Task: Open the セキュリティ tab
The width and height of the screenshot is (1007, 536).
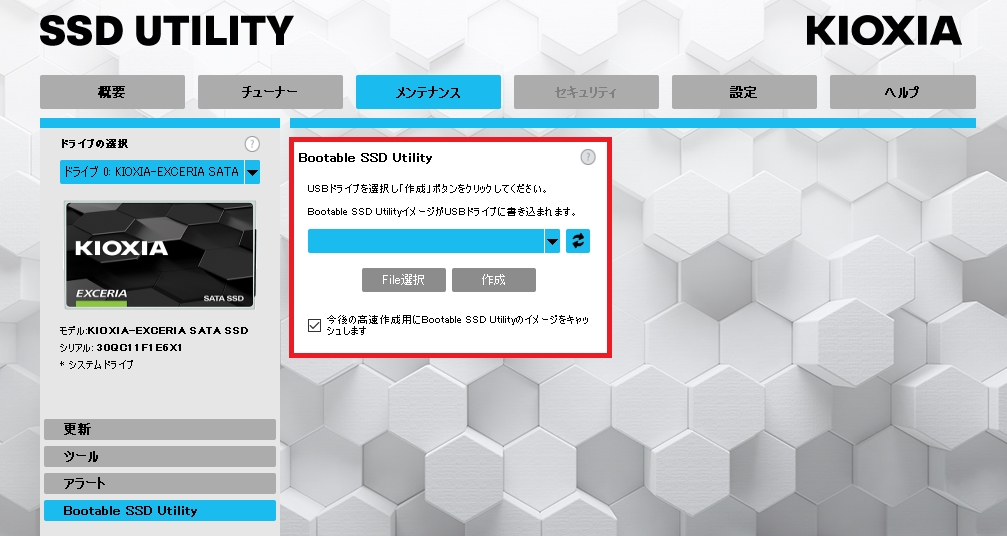Action: [586, 92]
